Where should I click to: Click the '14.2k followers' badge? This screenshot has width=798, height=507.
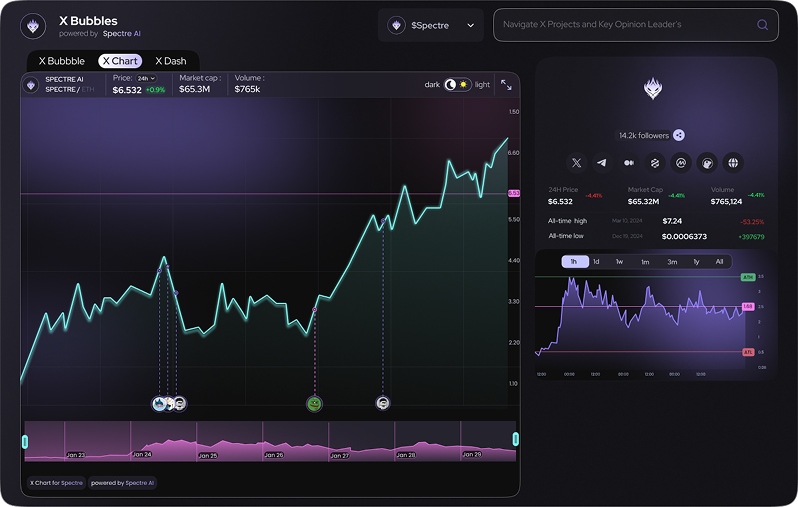pyautogui.click(x=644, y=135)
